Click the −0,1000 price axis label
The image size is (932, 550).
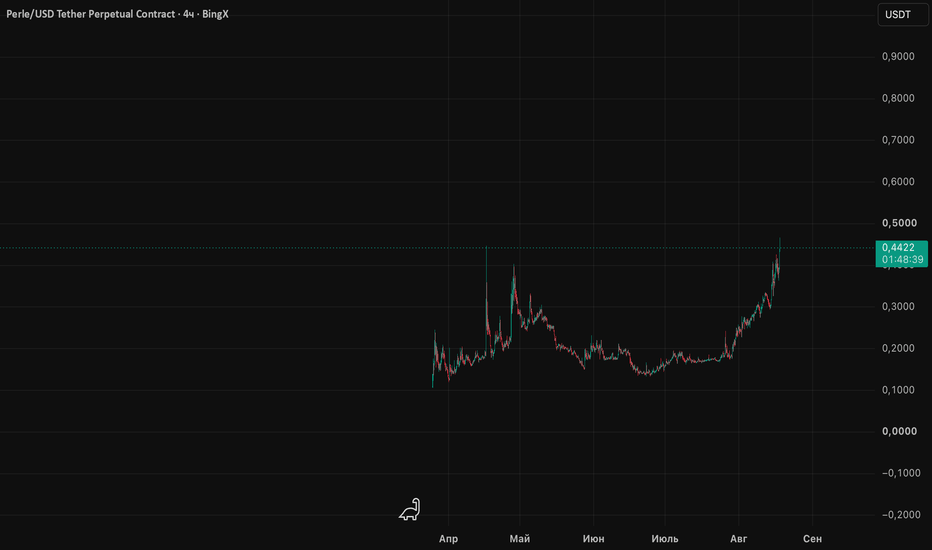[x=900, y=473]
